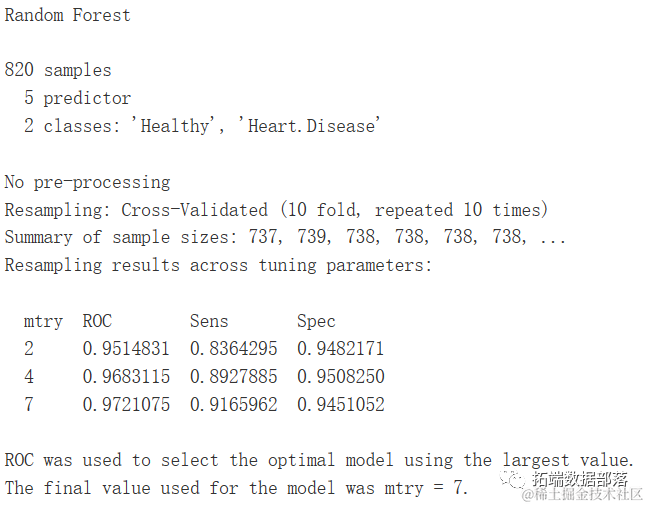Click the '820 samples' line
This screenshot has width=648, height=507.
click(58, 70)
